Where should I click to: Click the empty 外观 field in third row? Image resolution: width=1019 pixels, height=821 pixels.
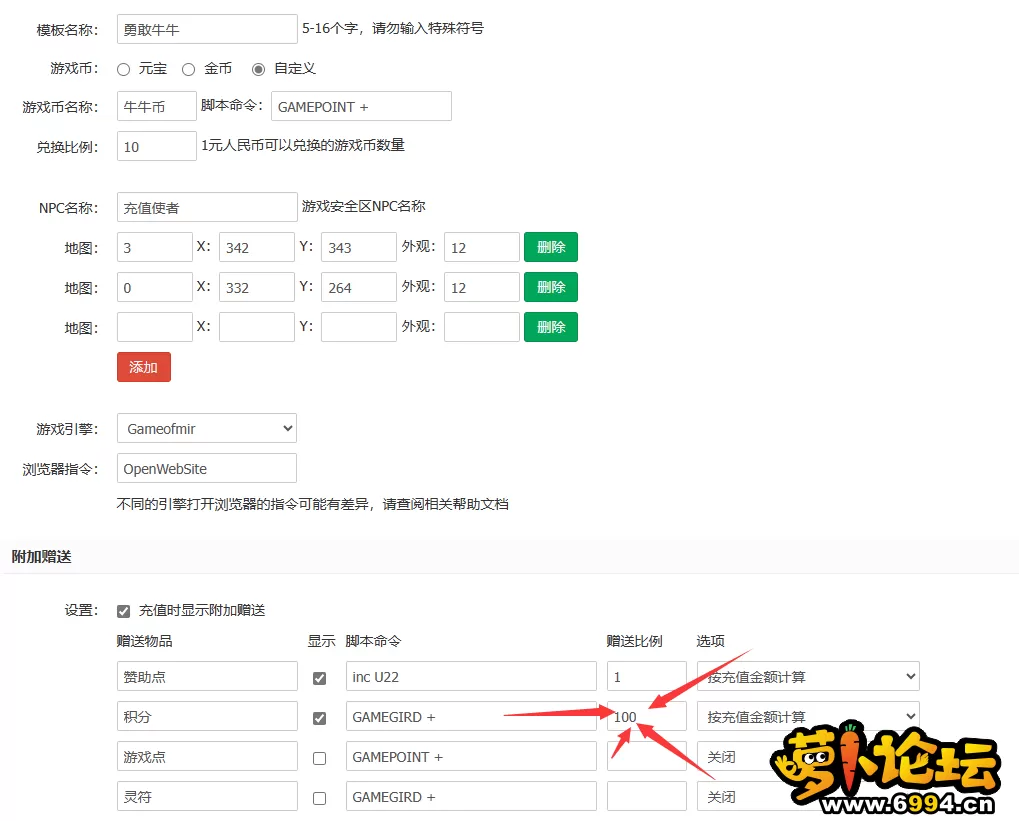tap(482, 327)
